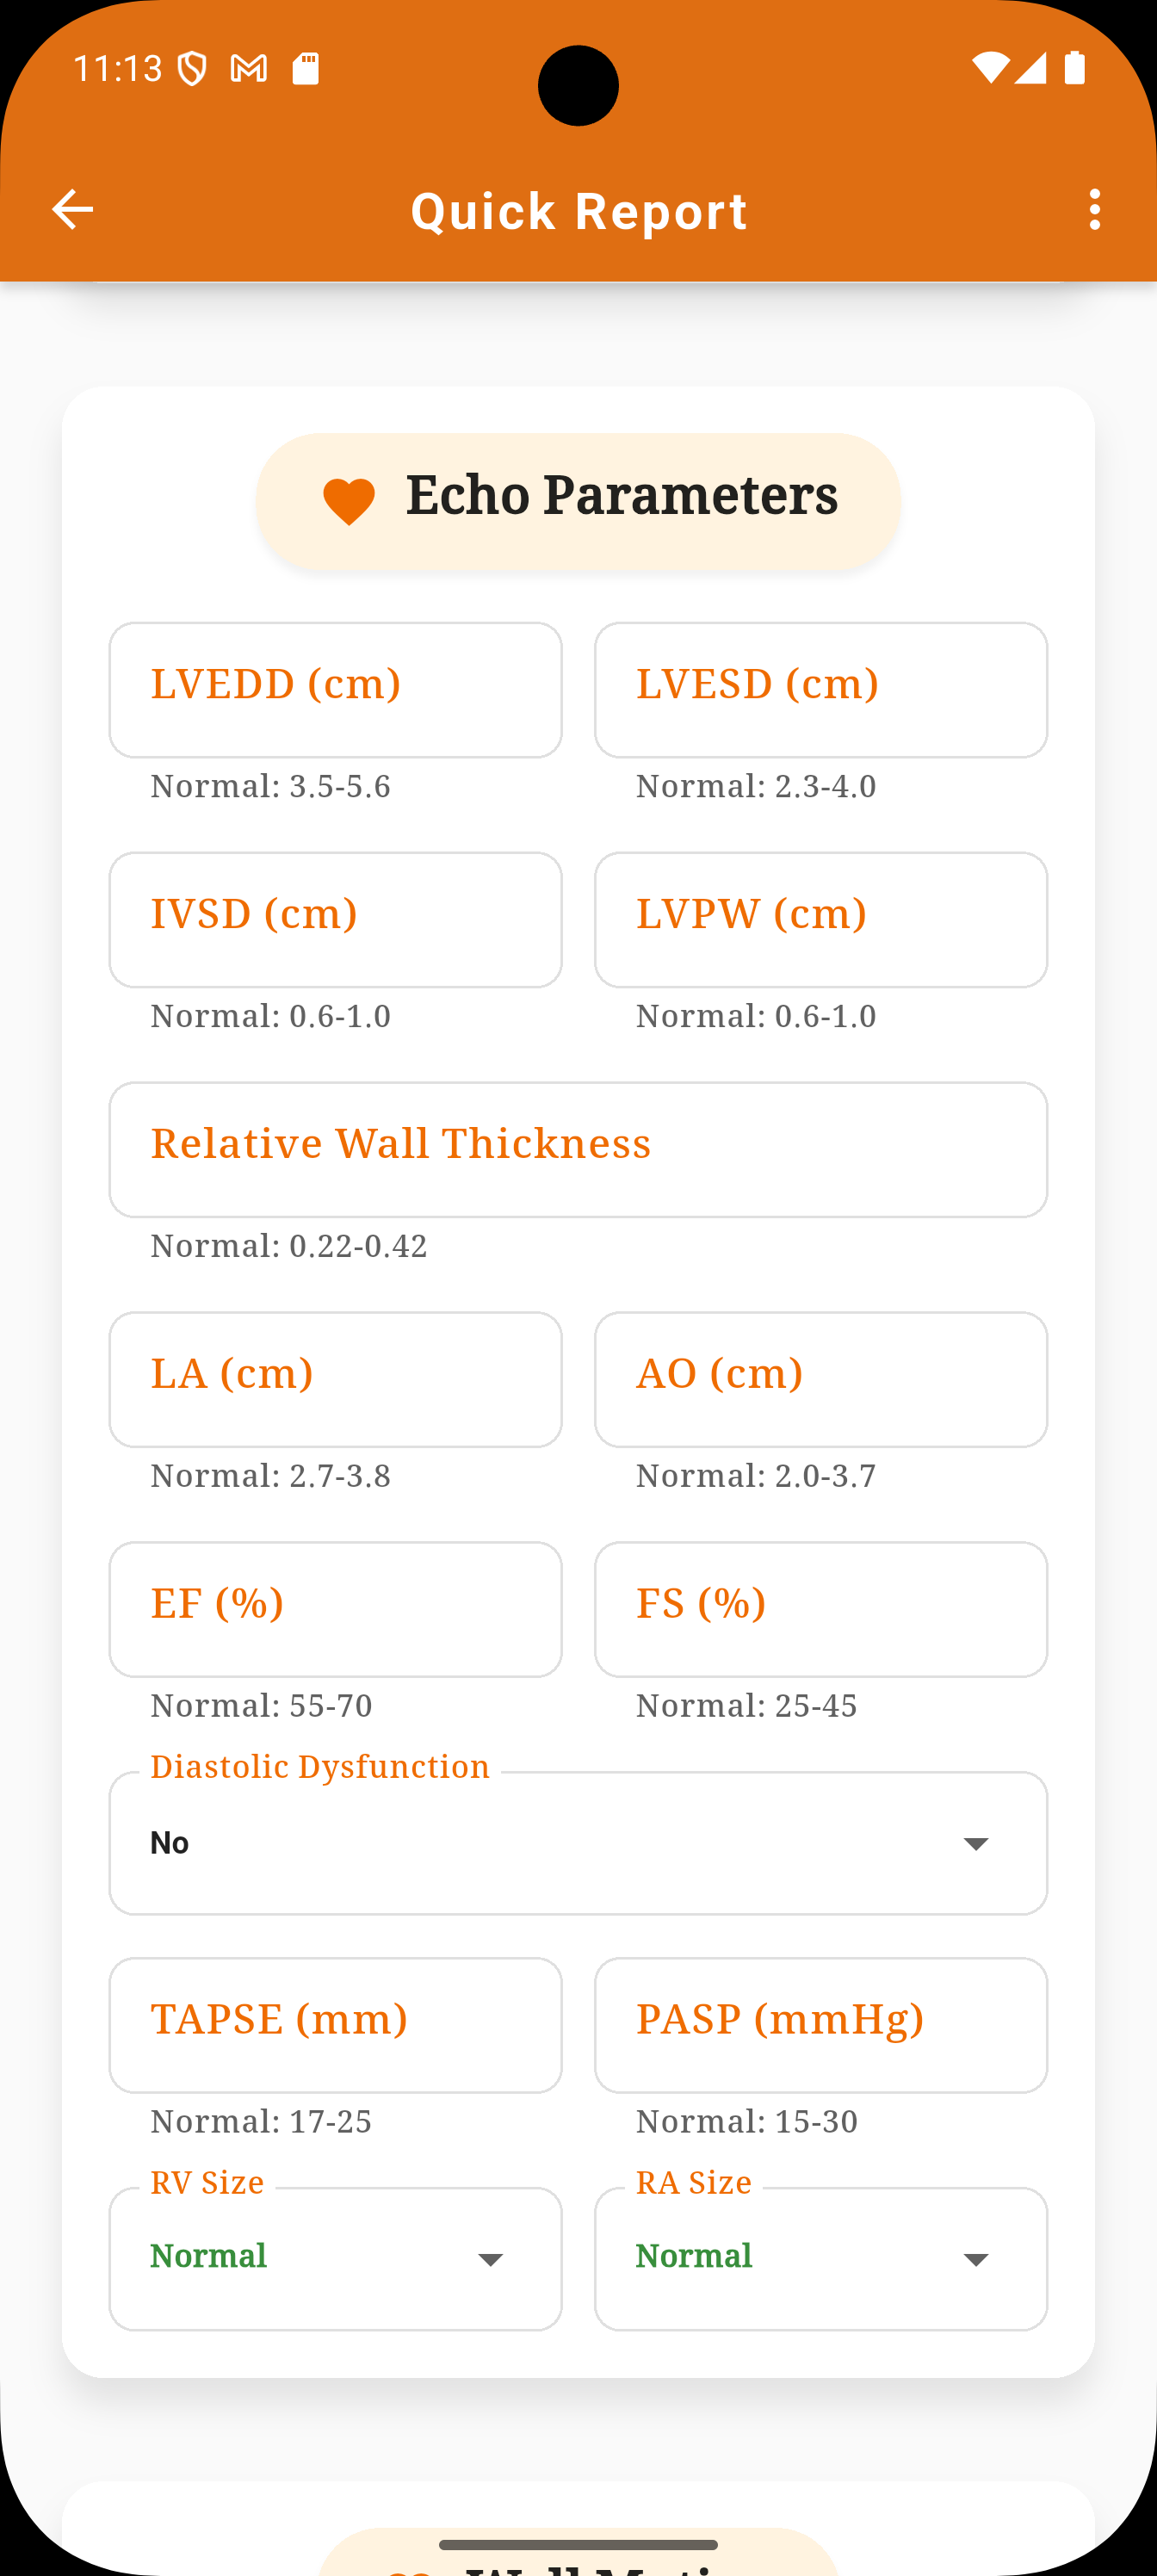The image size is (1157, 2576).
Task: Expand the Diastolic Dysfunction dropdown
Action: [578, 1843]
